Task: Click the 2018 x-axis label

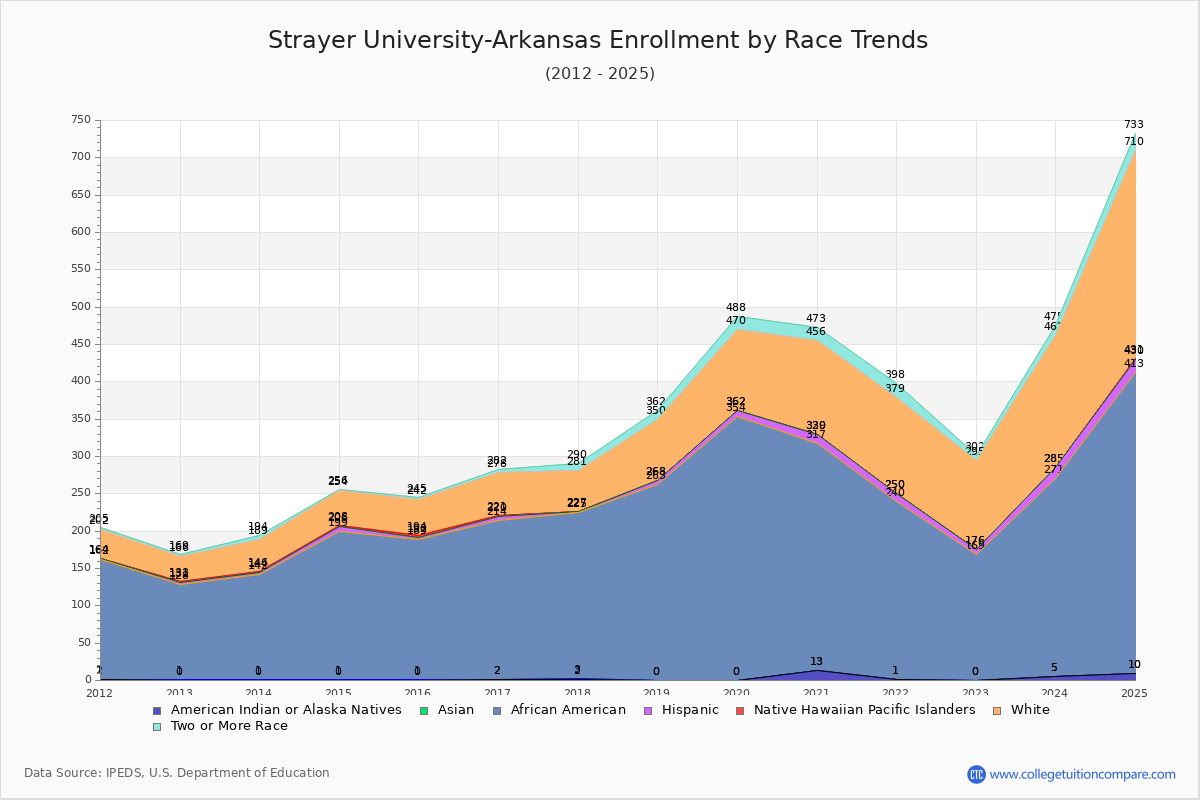Action: pyautogui.click(x=577, y=693)
